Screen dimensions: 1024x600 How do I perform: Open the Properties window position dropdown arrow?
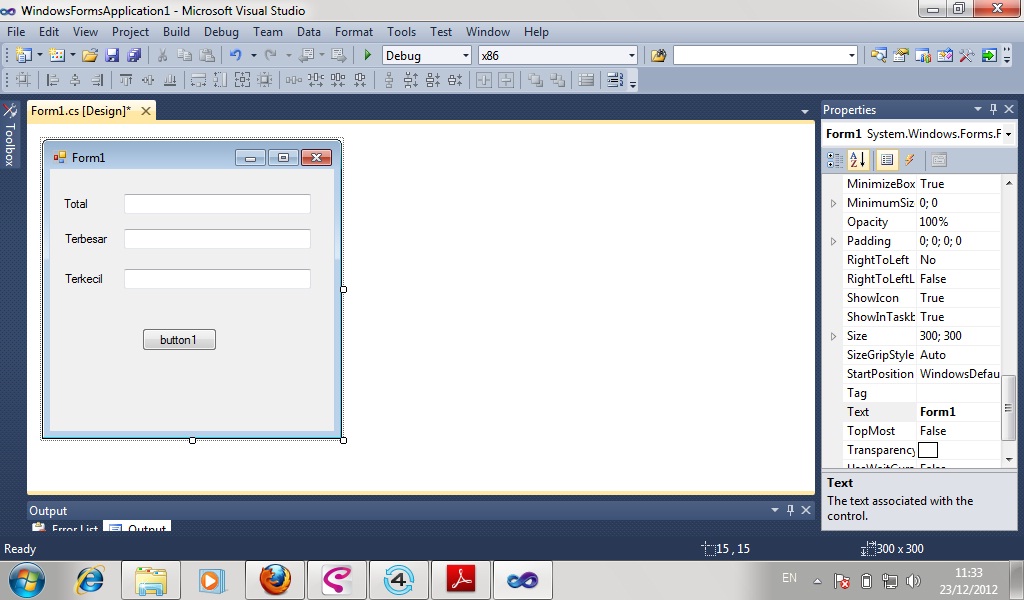point(978,109)
